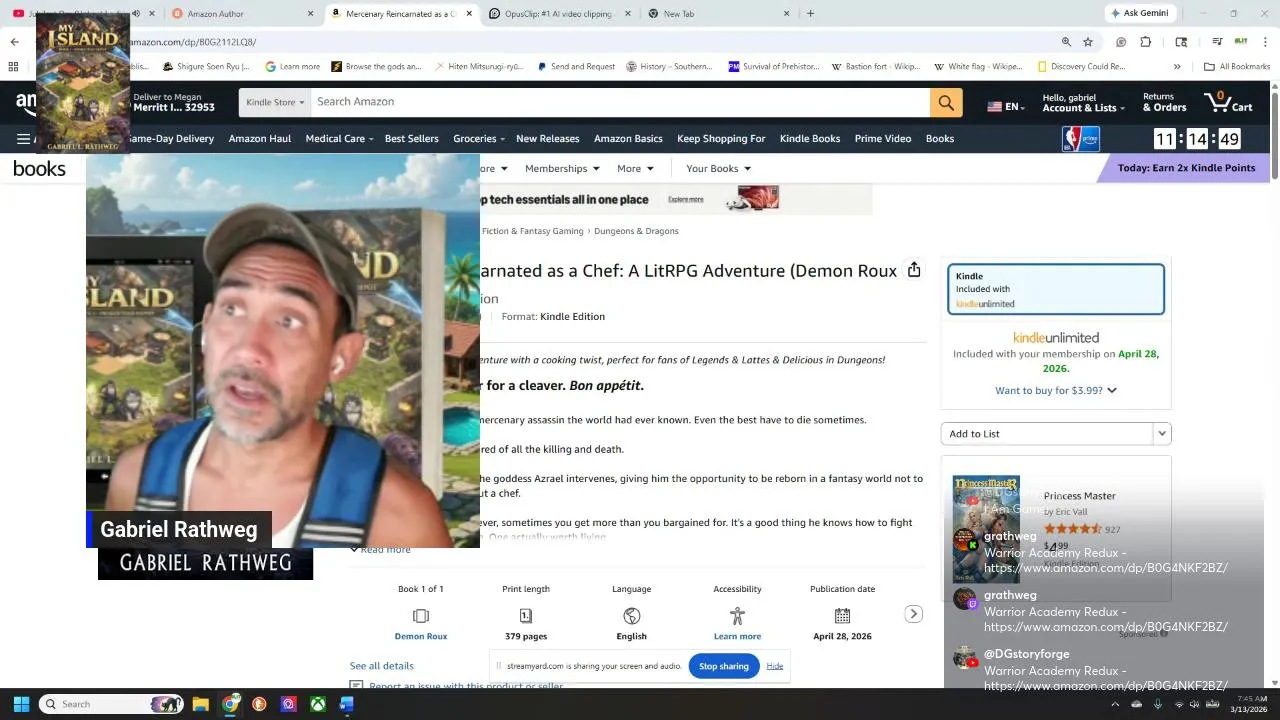Click the microphone tray icon
Viewport: 1280px width, 720px height.
(x=1158, y=704)
